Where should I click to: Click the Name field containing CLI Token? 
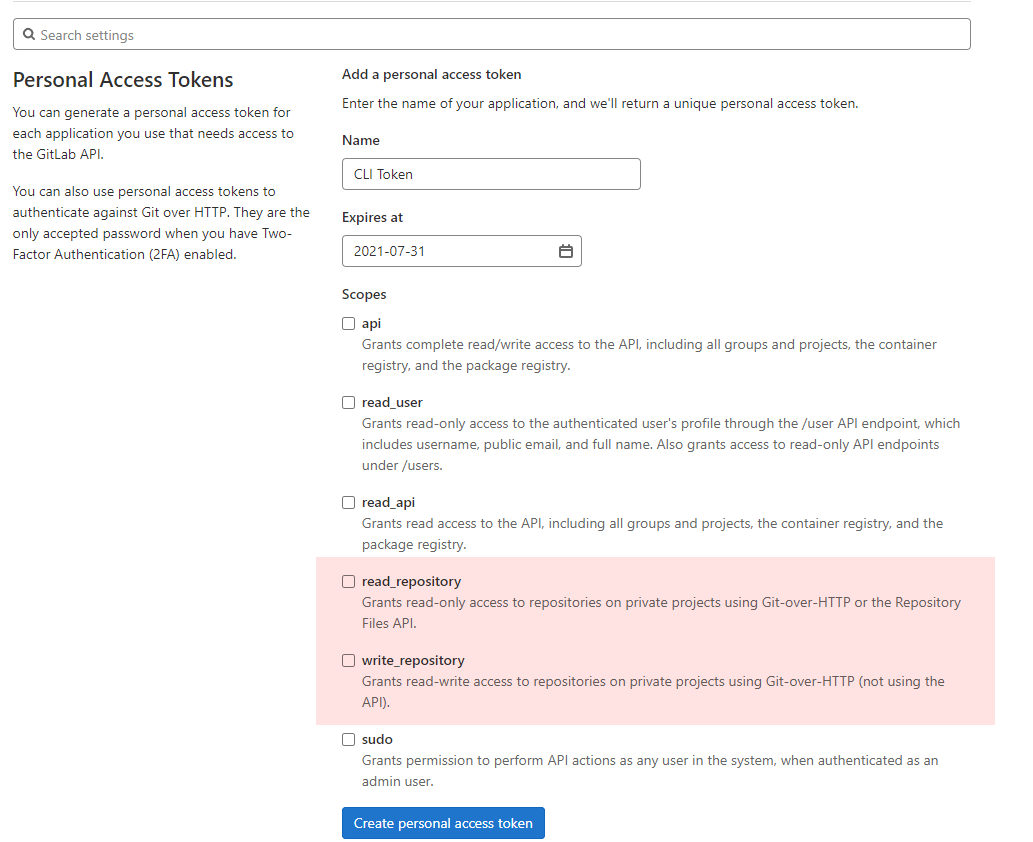[490, 174]
